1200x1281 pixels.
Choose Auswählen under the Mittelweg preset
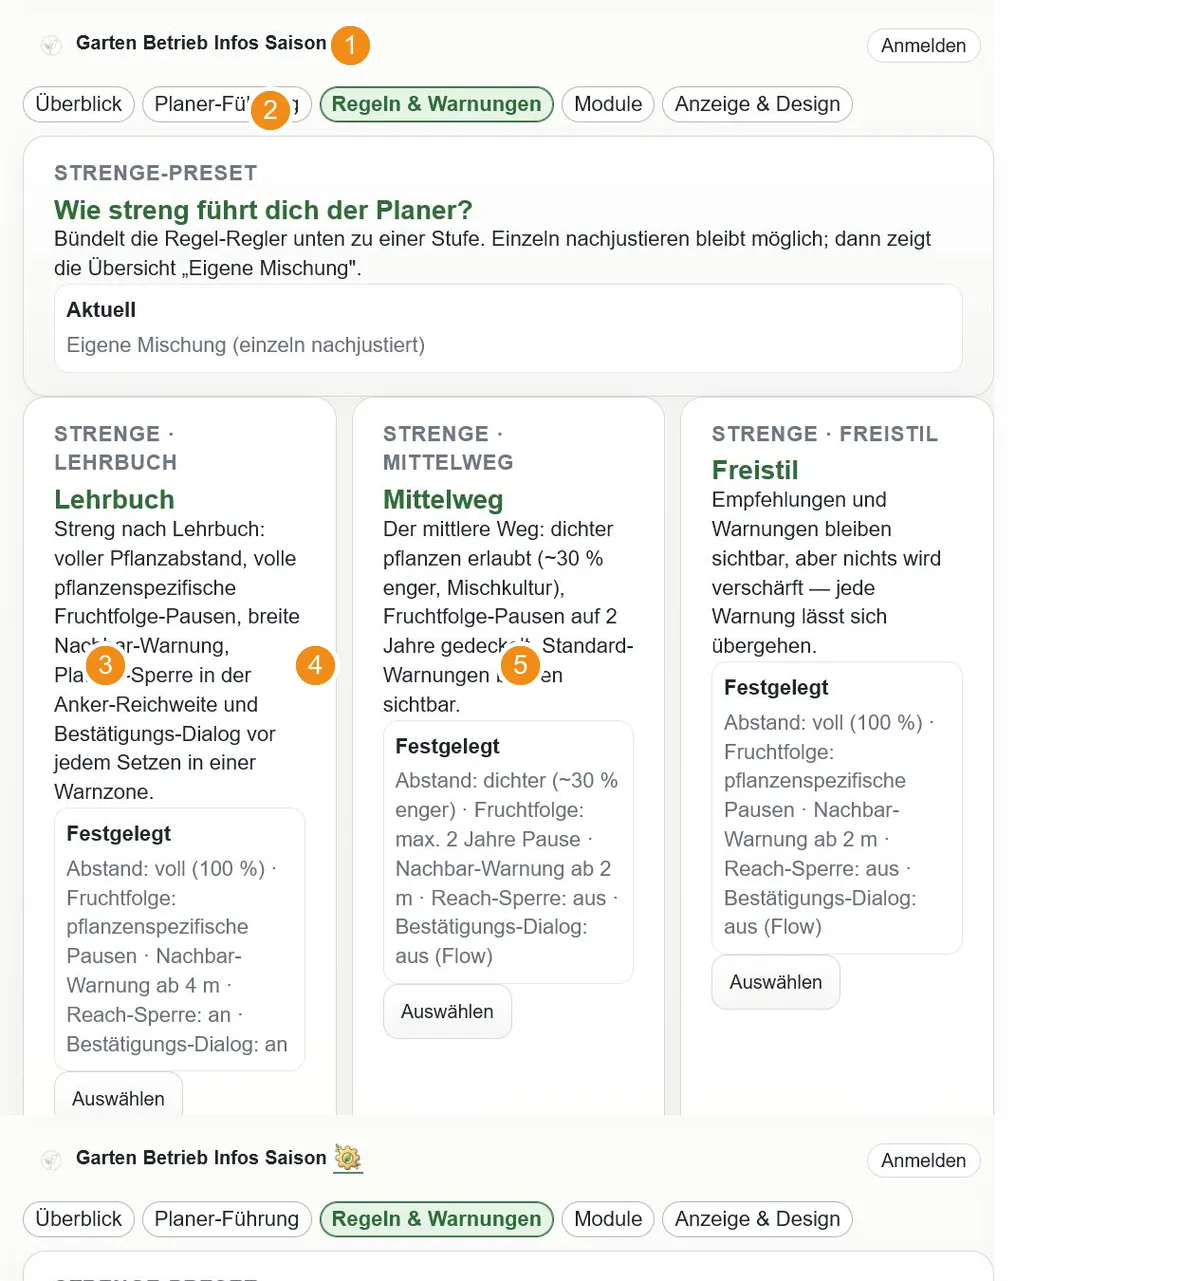click(x=447, y=1011)
